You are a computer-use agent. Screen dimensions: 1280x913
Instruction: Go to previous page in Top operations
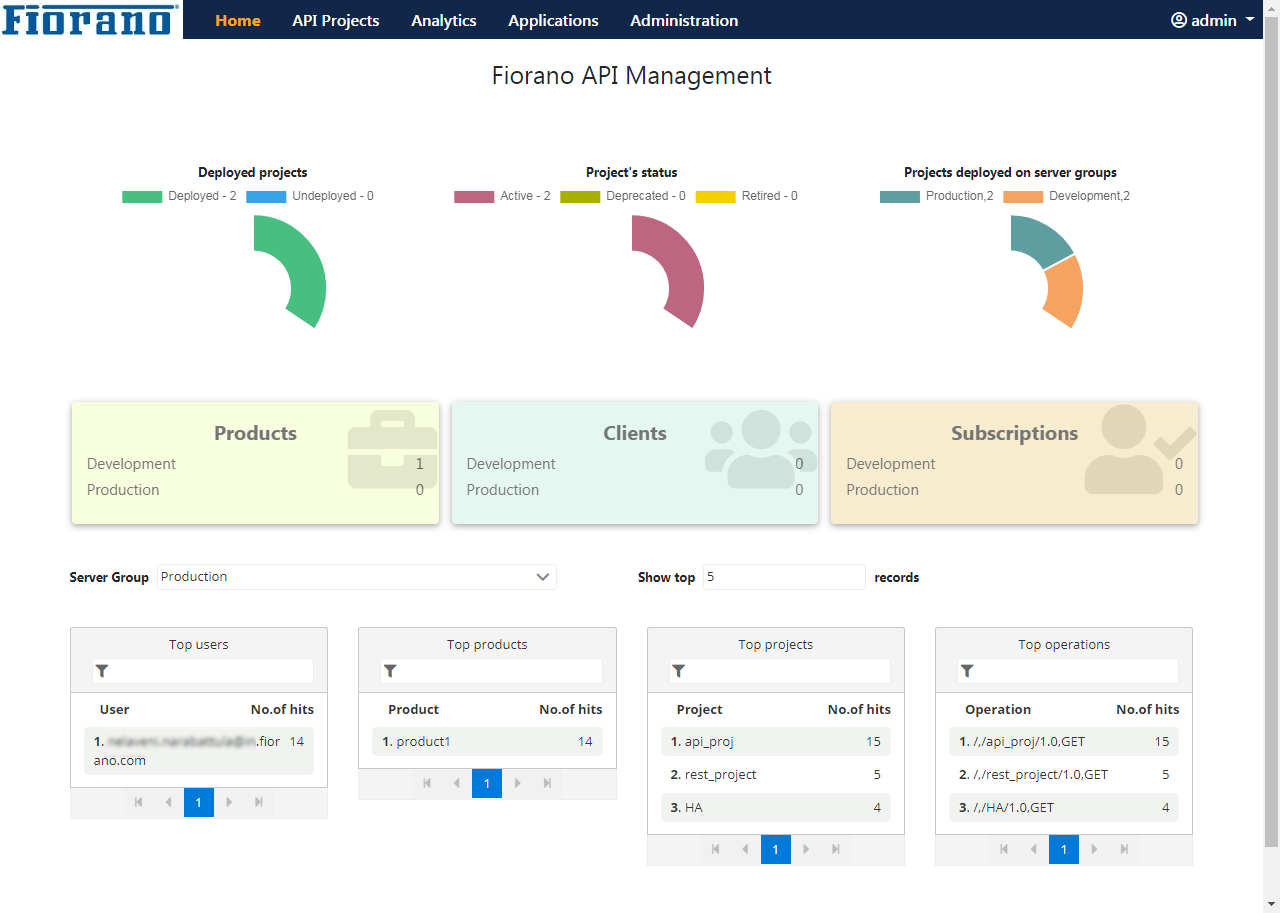click(x=1033, y=849)
